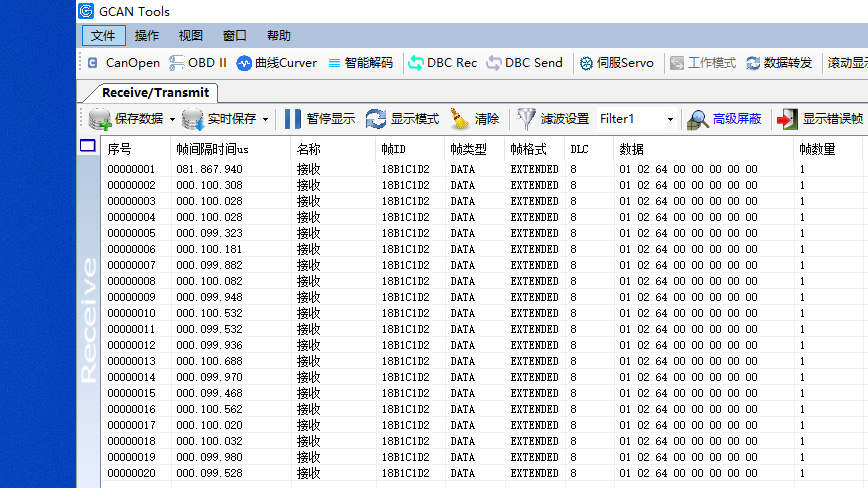Click interval value 000.100.532
Viewport: 868px width, 488px height.
pyautogui.click(x=209, y=313)
